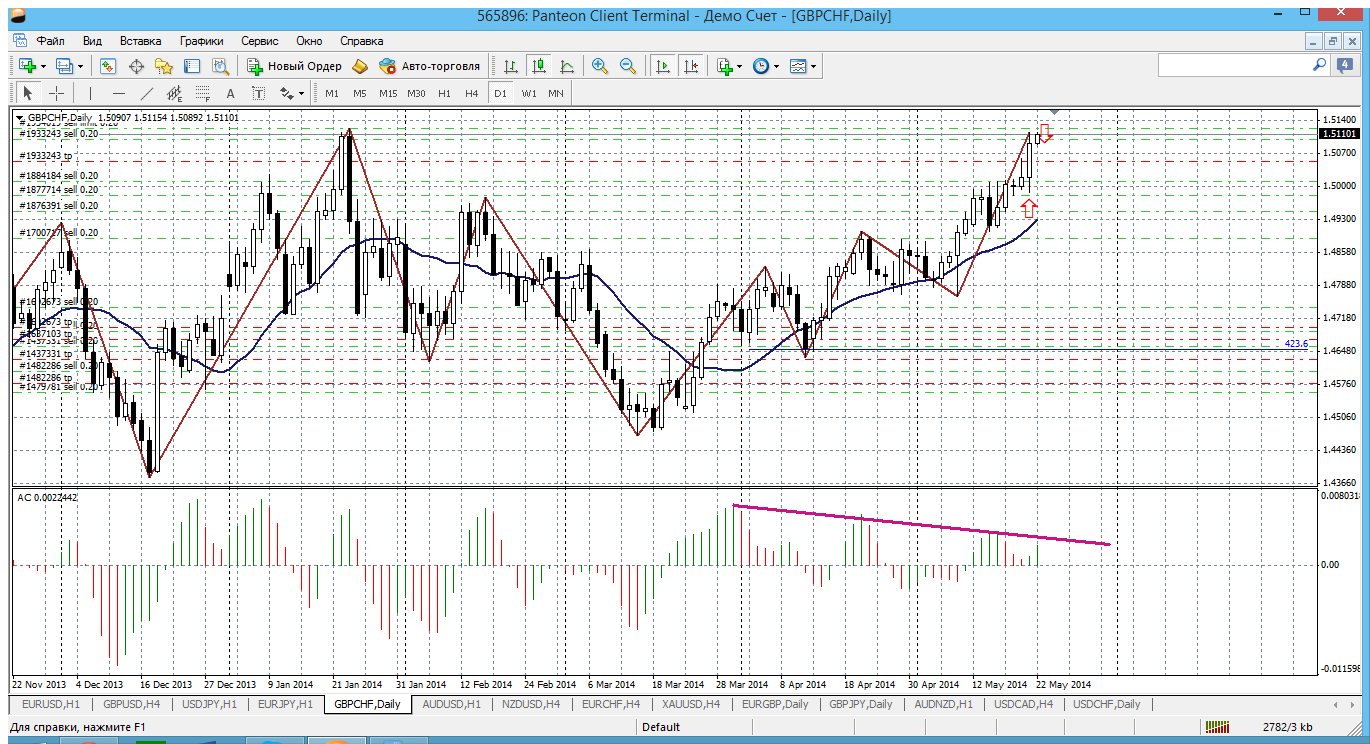
Task: Expand the Profiles dropdown arrow
Action: pos(80,66)
